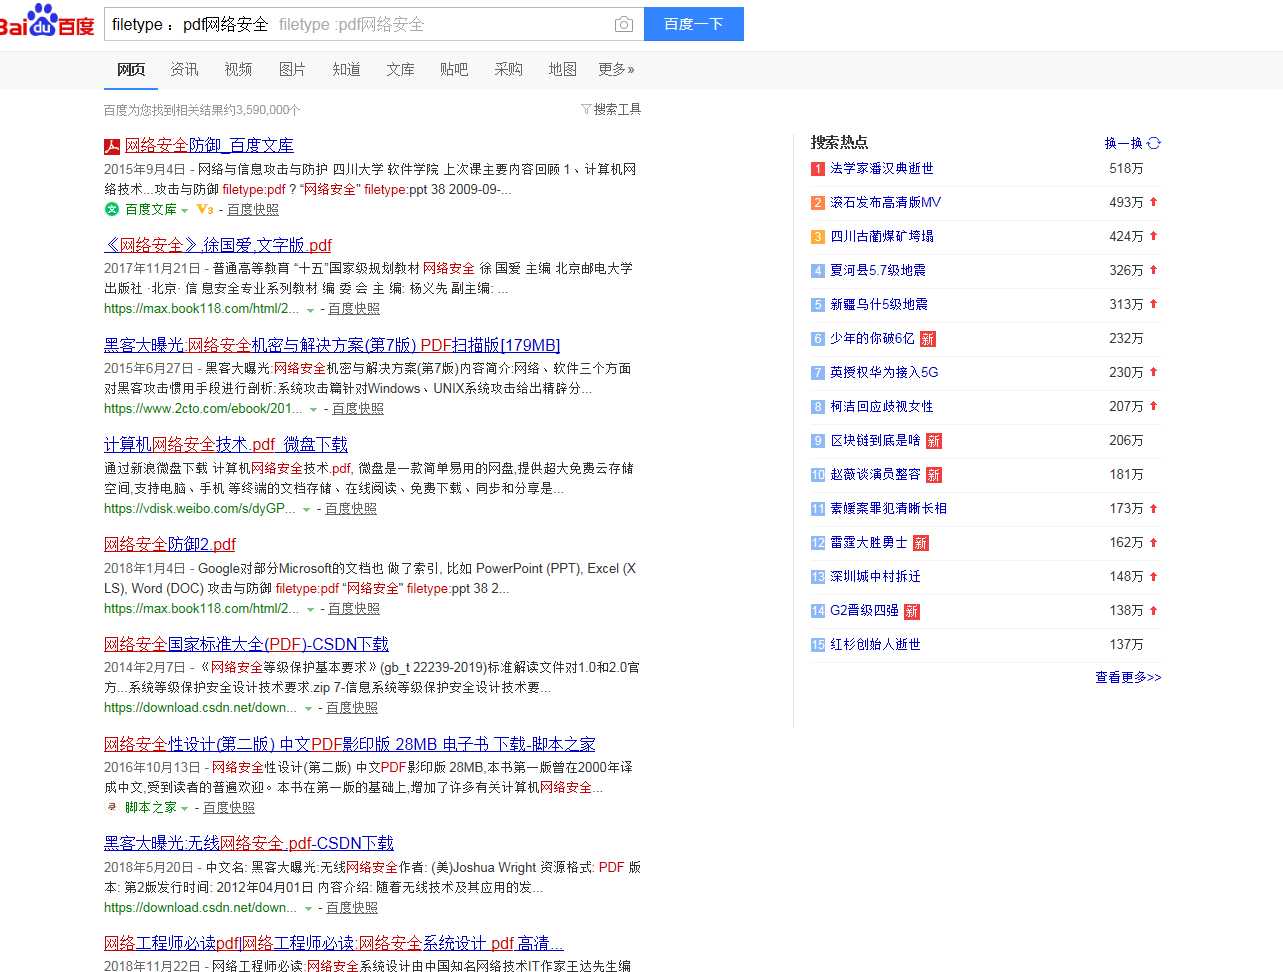Open result 网络安全国家标准大全(PDF)-CSDN下载
The height and width of the screenshot is (972, 1283).
[246, 644]
